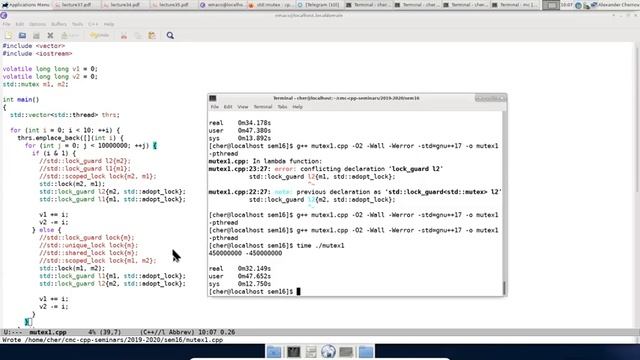Click the Emacs cut (scissors) icon
The image size is (640, 360).
point(124,36)
